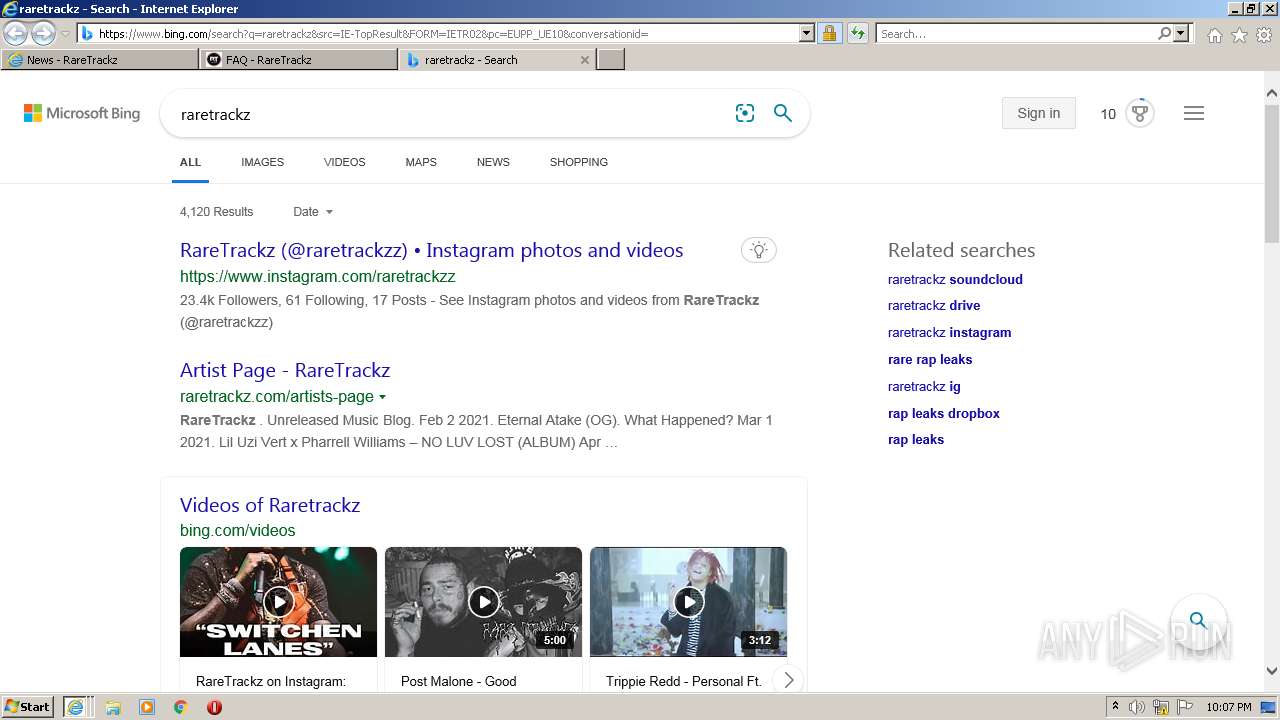Click related search raretrackz instagram
The height and width of the screenshot is (720, 1280).
tap(949, 332)
